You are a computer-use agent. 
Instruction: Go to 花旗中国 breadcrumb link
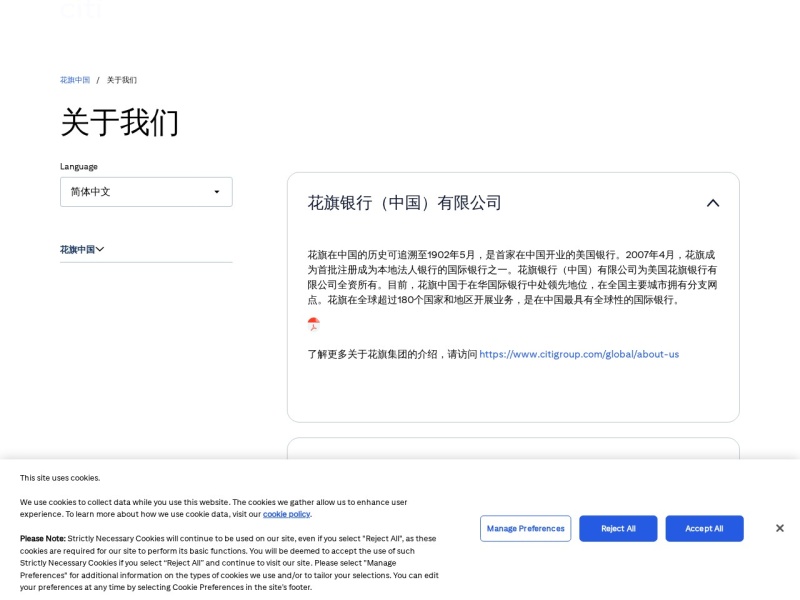(x=74, y=80)
